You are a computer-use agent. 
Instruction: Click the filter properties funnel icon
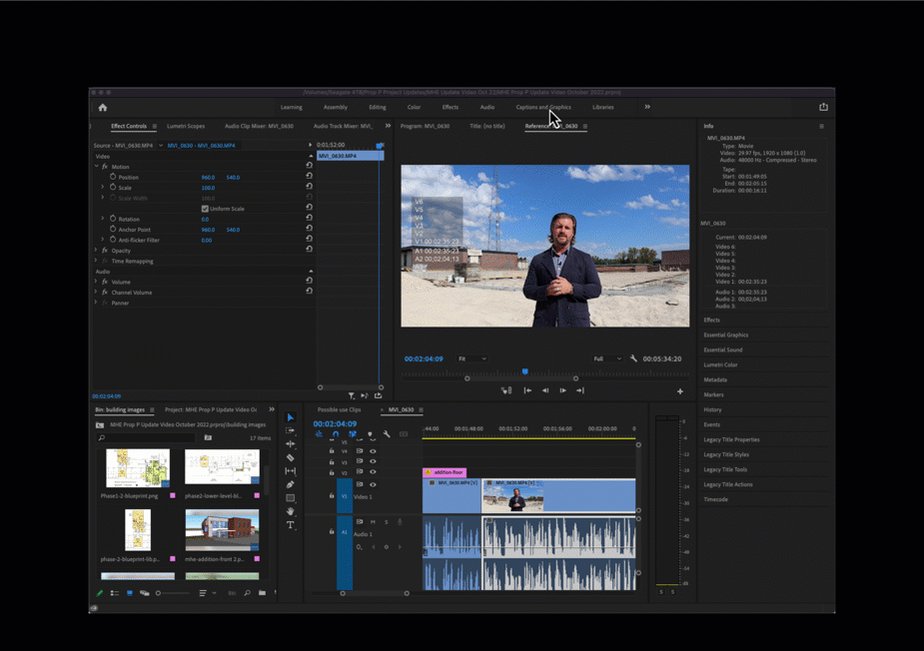coord(351,396)
